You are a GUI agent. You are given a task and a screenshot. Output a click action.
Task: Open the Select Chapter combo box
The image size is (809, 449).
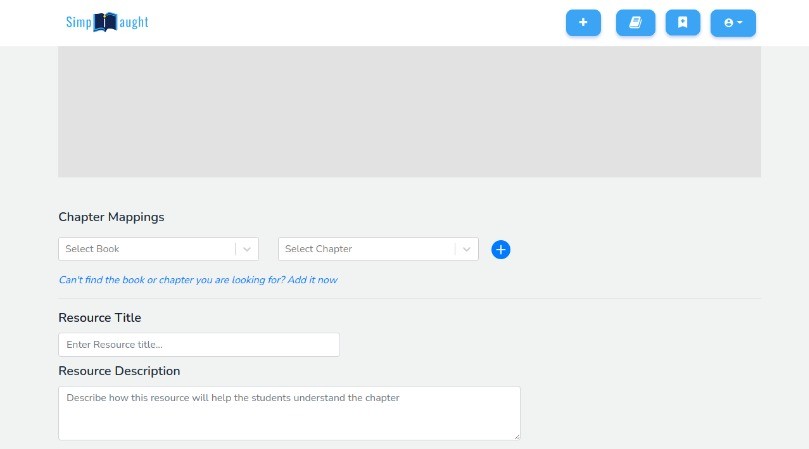pyautogui.click(x=378, y=249)
